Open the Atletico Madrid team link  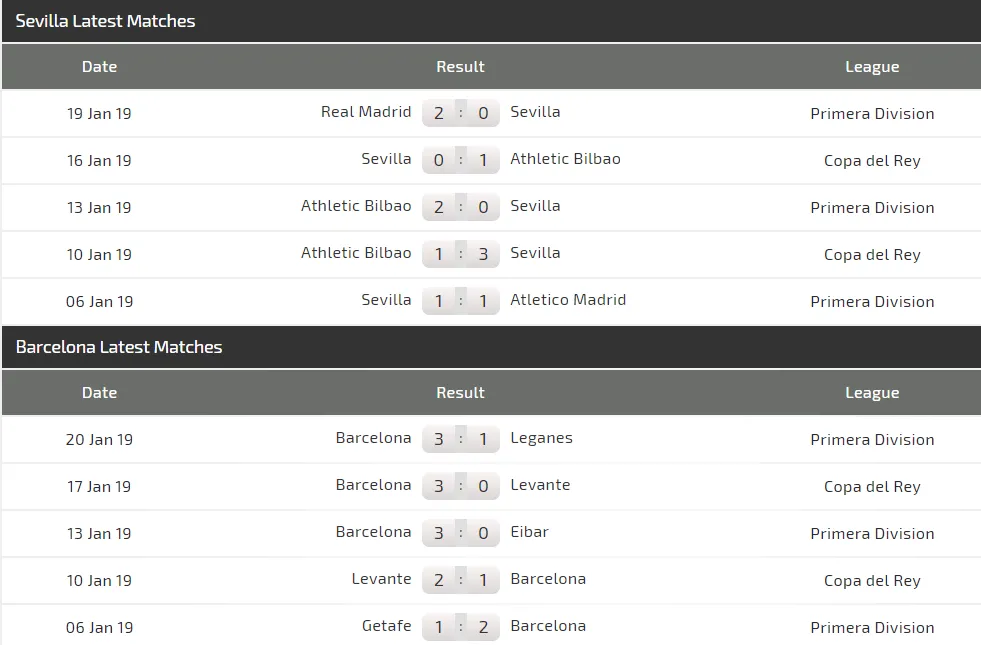point(568,300)
